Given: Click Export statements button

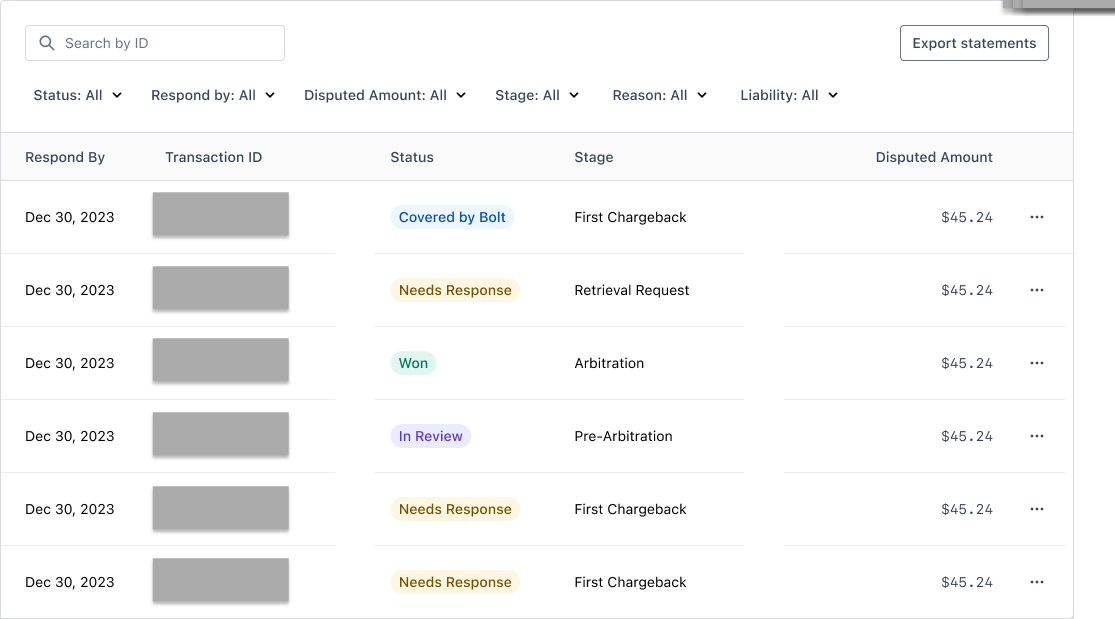Looking at the screenshot, I should [x=974, y=43].
